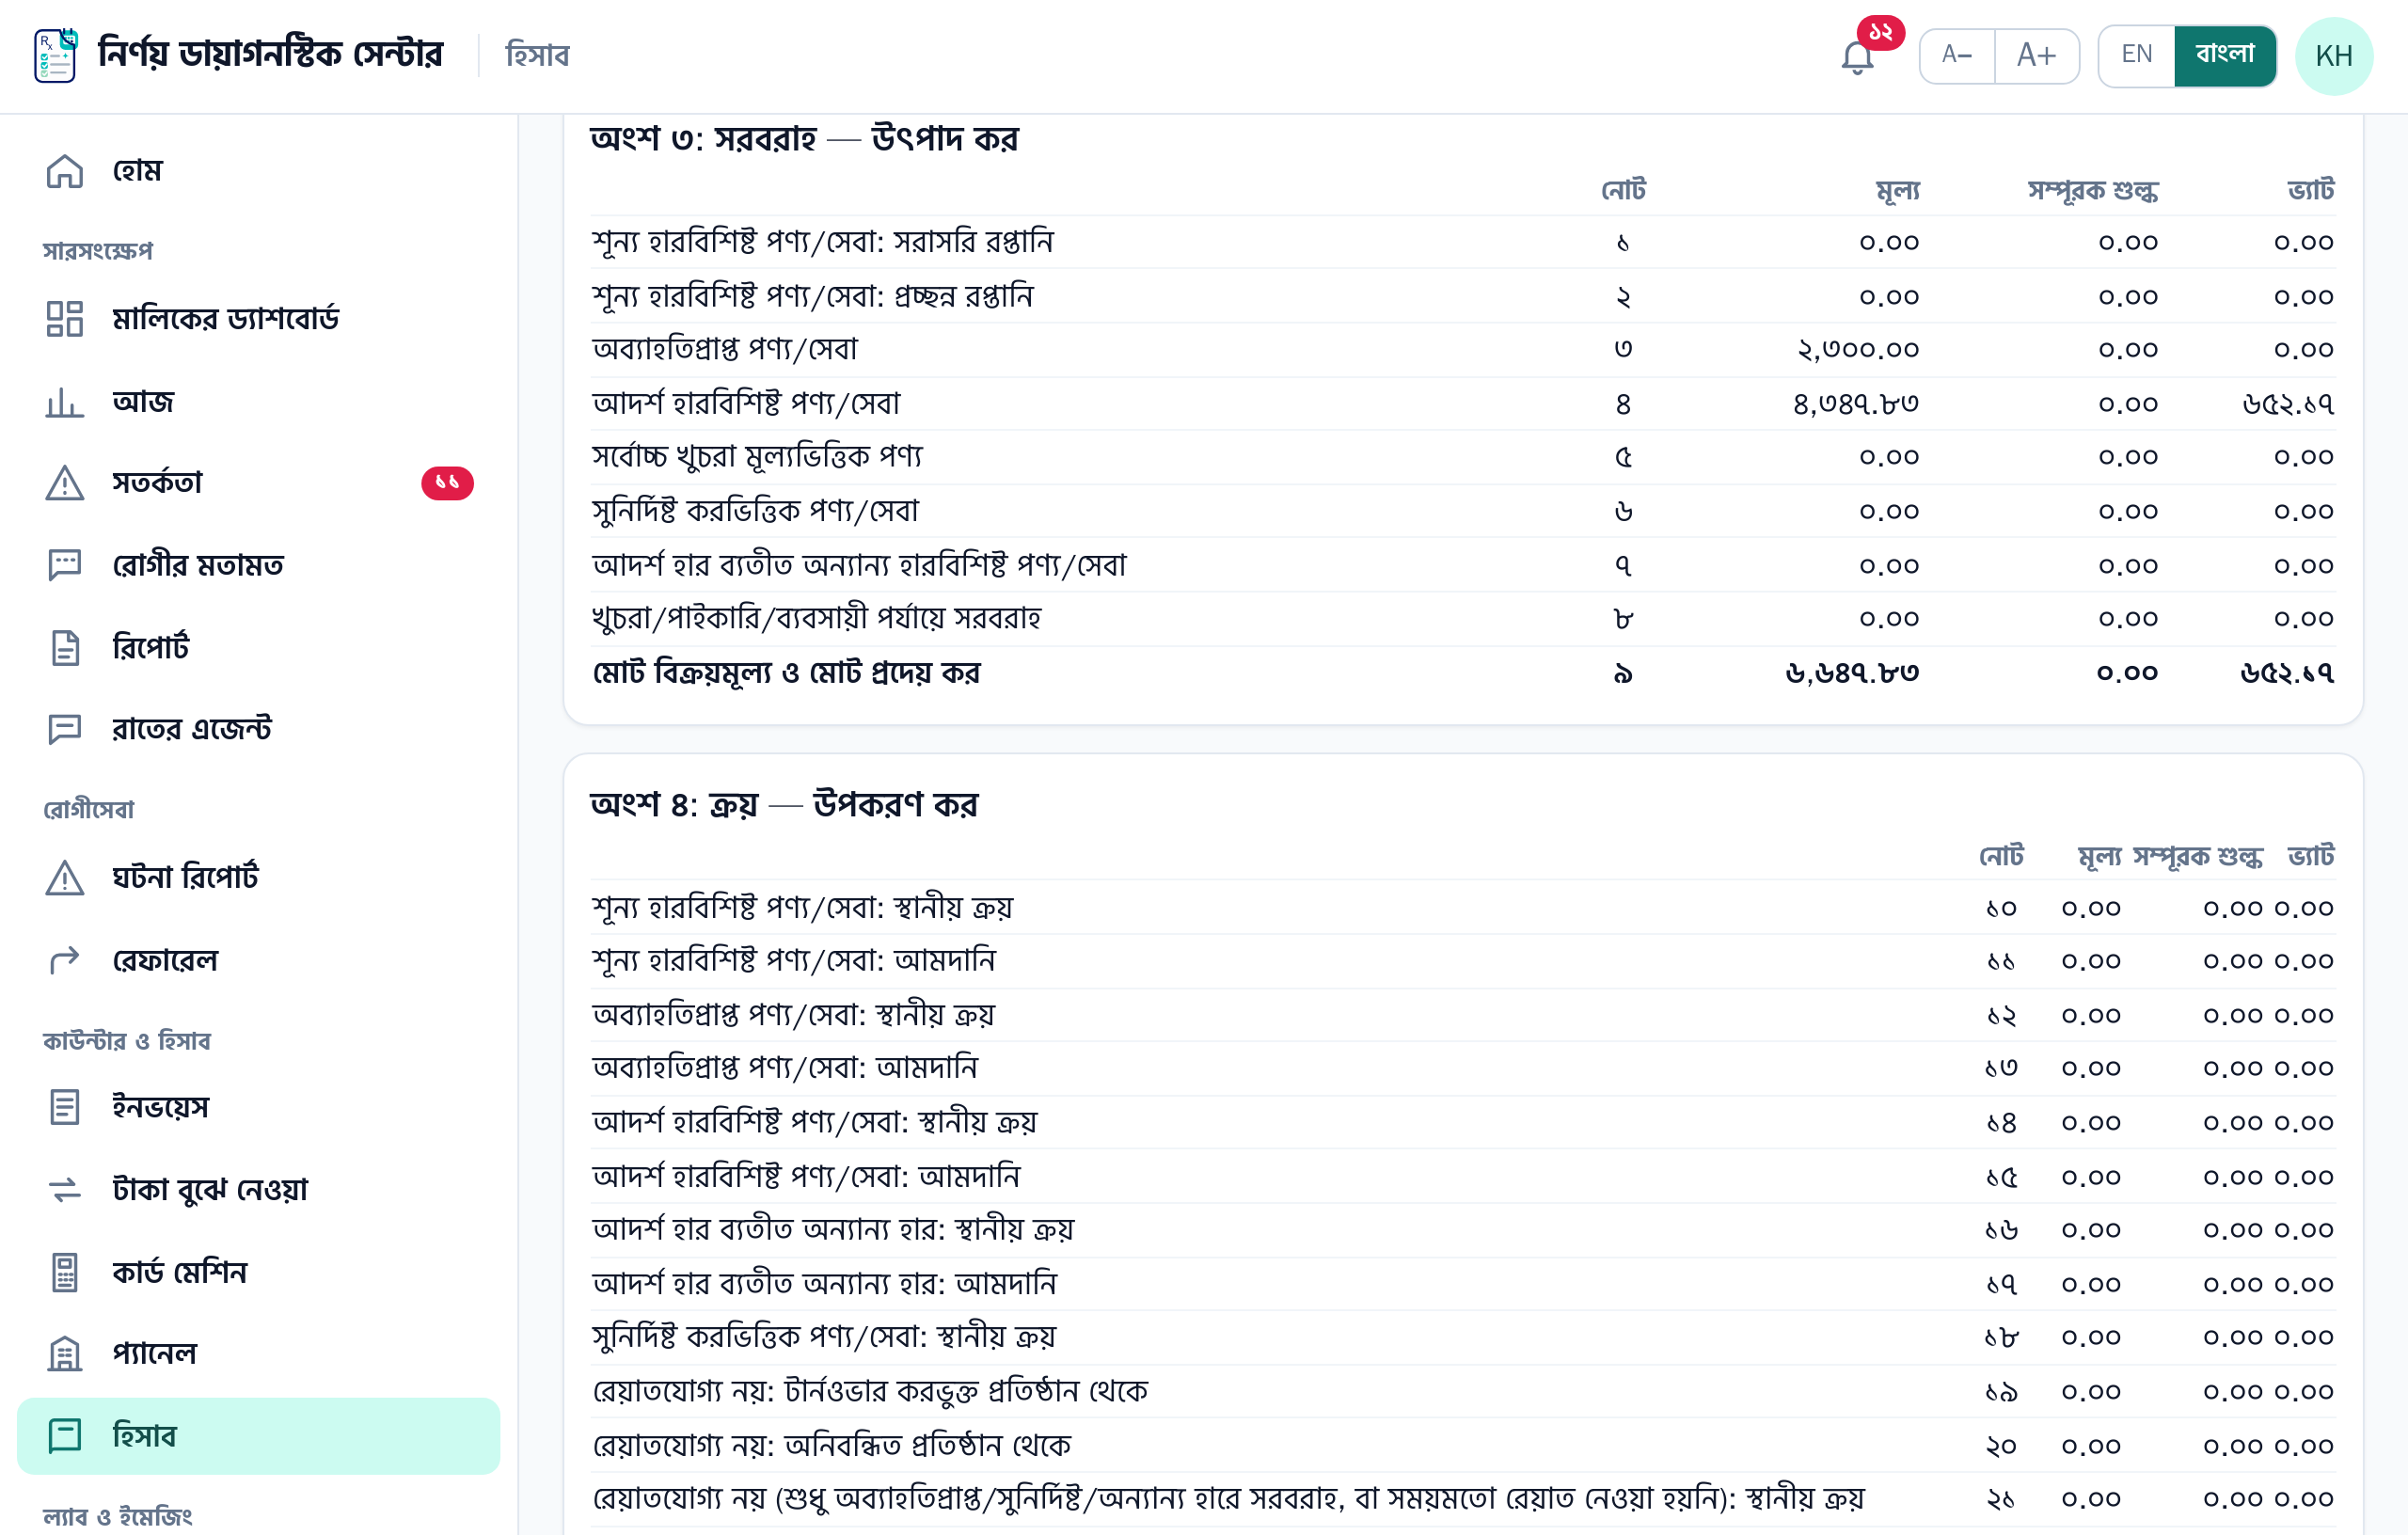Click the নির্ণয় ডায়াগনস্টিক সেন্টার title

click(270, 54)
